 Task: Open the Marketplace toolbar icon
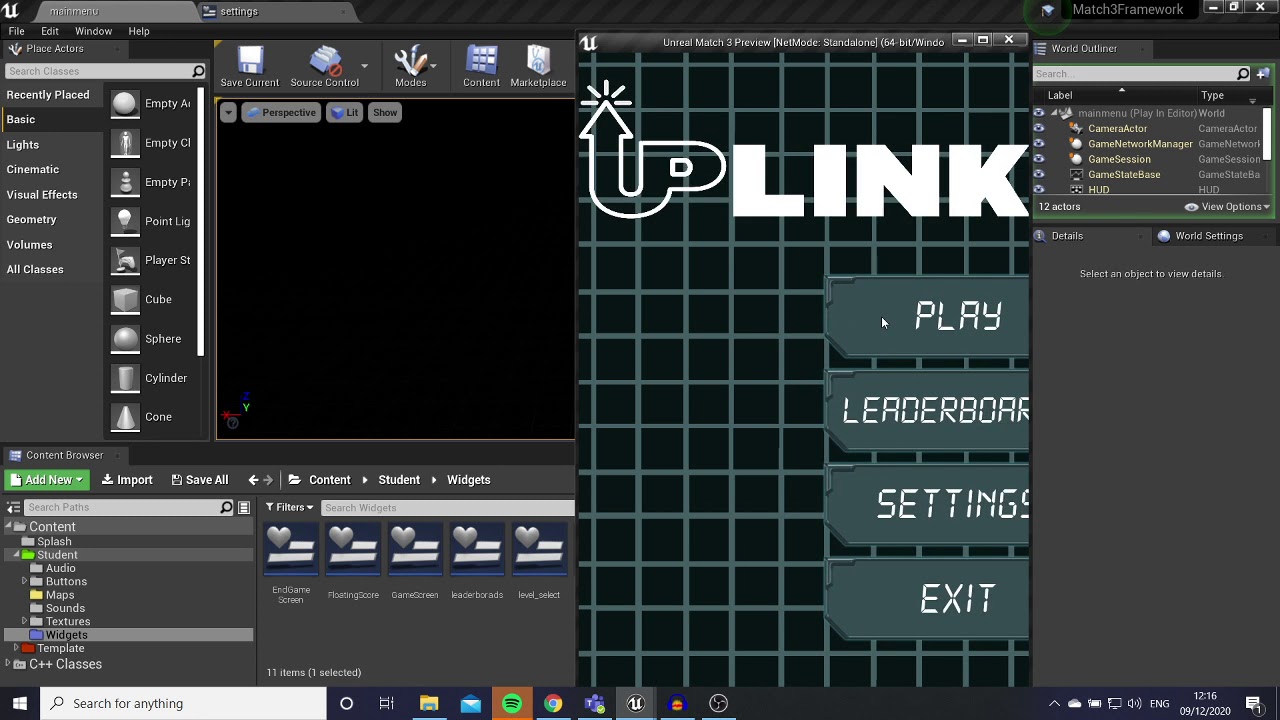[538, 67]
